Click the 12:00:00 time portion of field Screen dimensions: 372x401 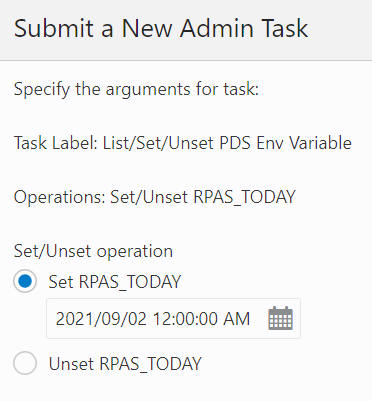(x=185, y=319)
